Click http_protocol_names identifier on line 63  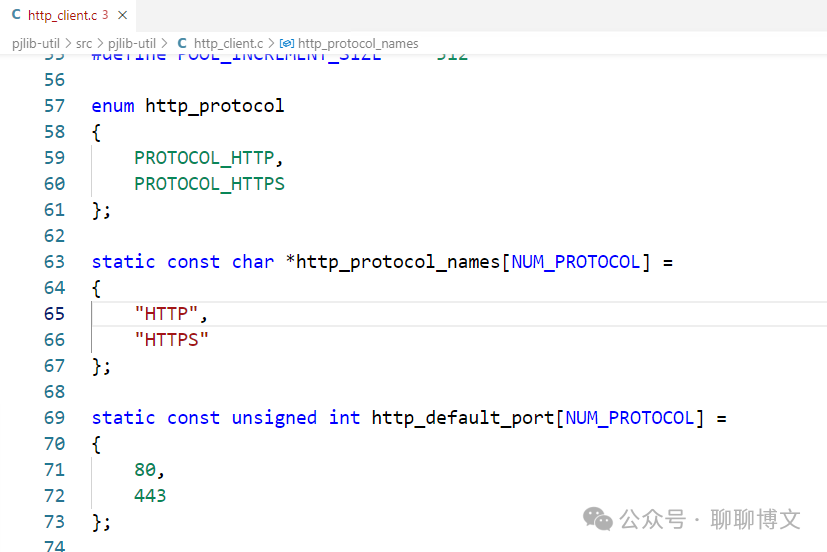coord(398,262)
